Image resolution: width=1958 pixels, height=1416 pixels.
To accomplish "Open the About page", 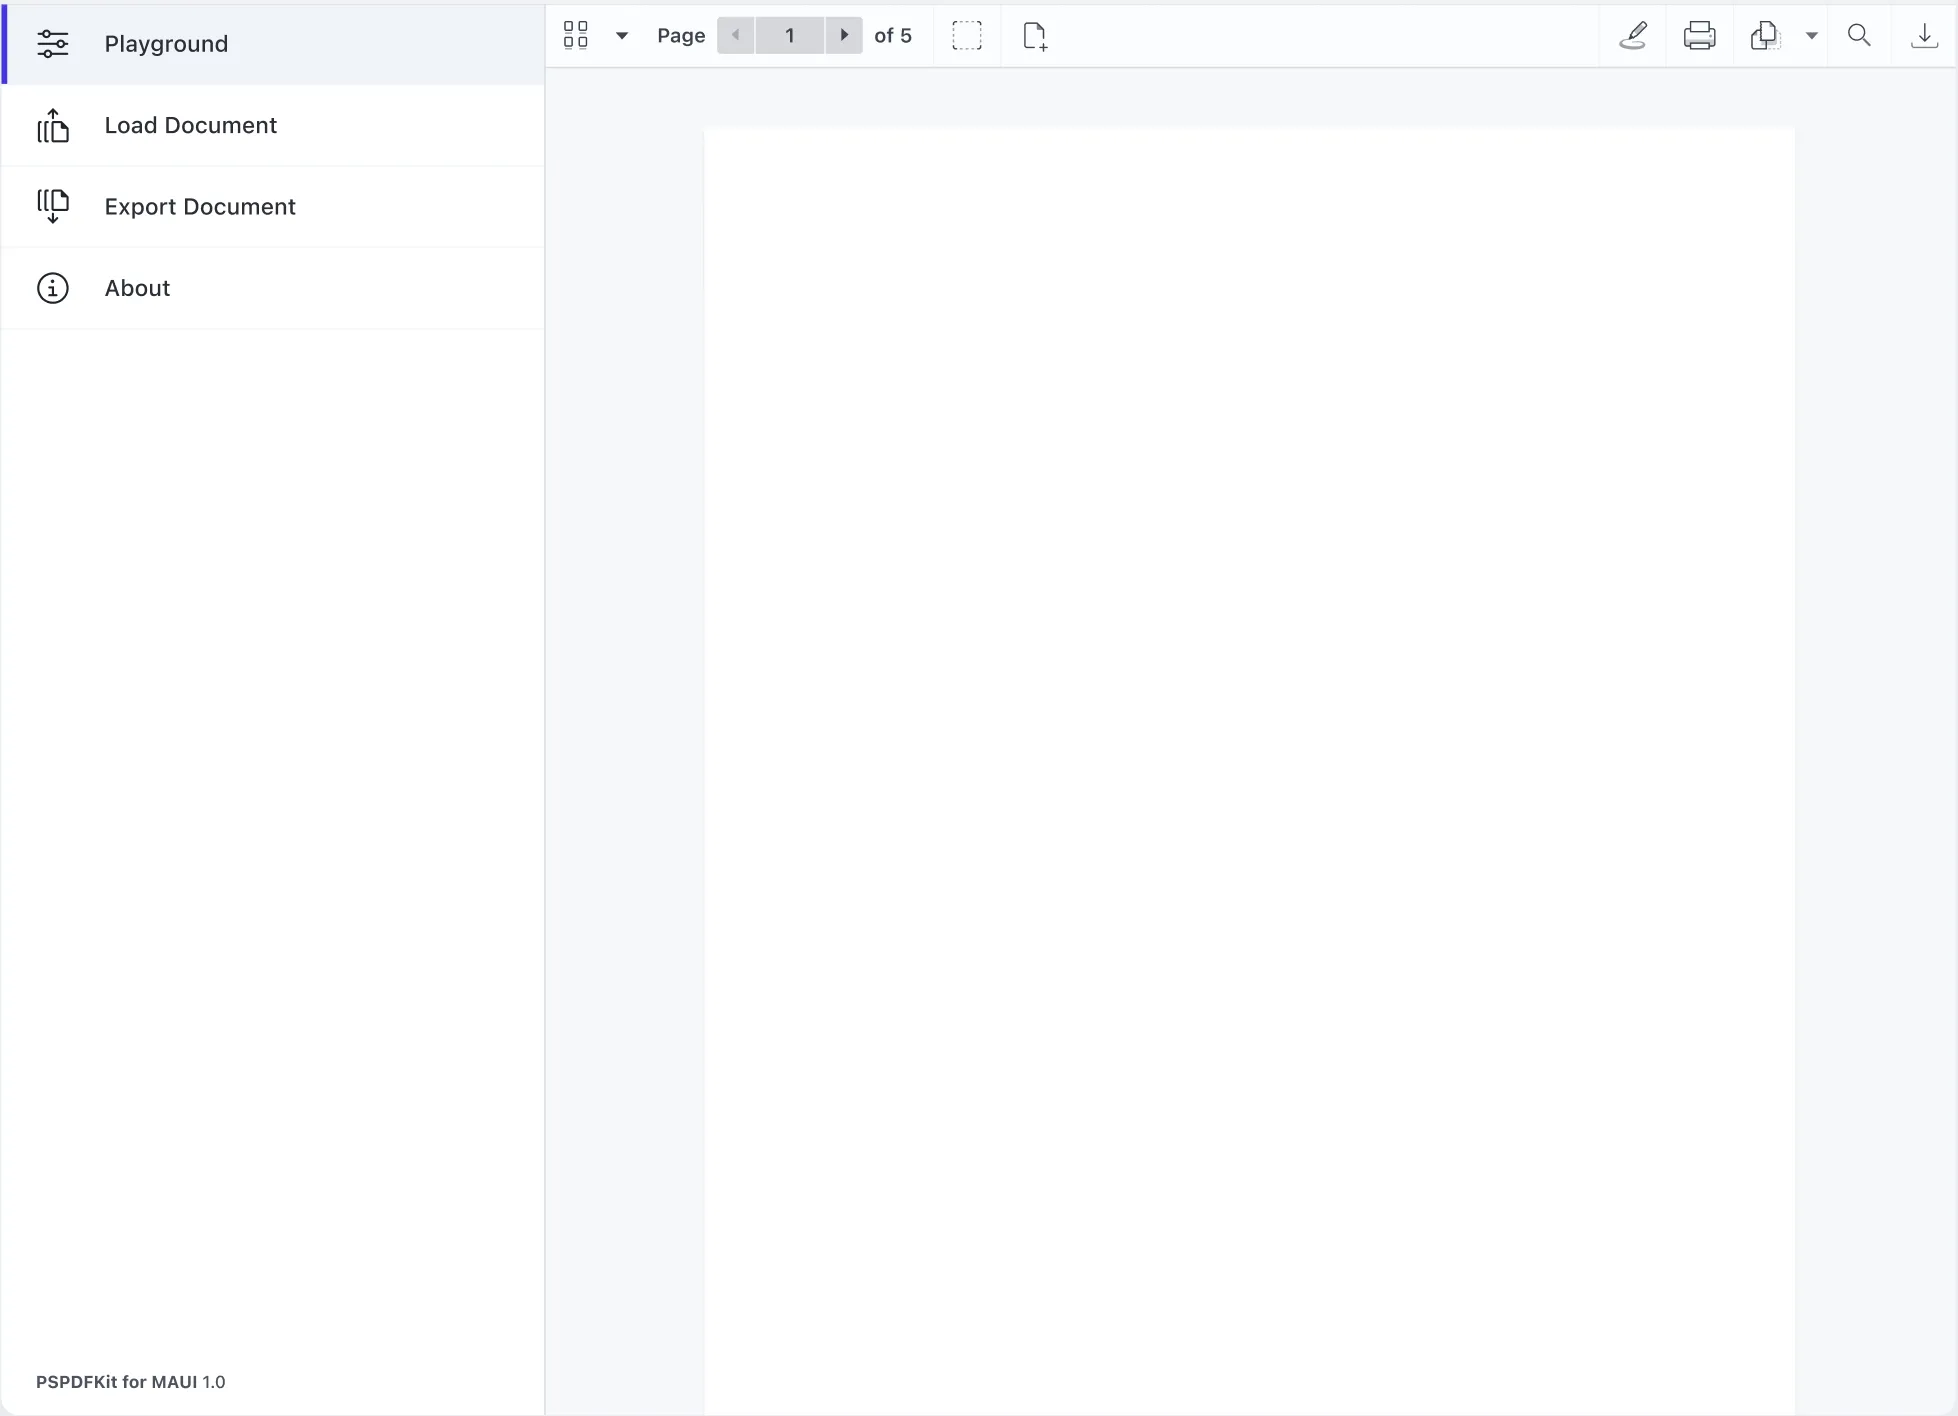I will point(137,288).
